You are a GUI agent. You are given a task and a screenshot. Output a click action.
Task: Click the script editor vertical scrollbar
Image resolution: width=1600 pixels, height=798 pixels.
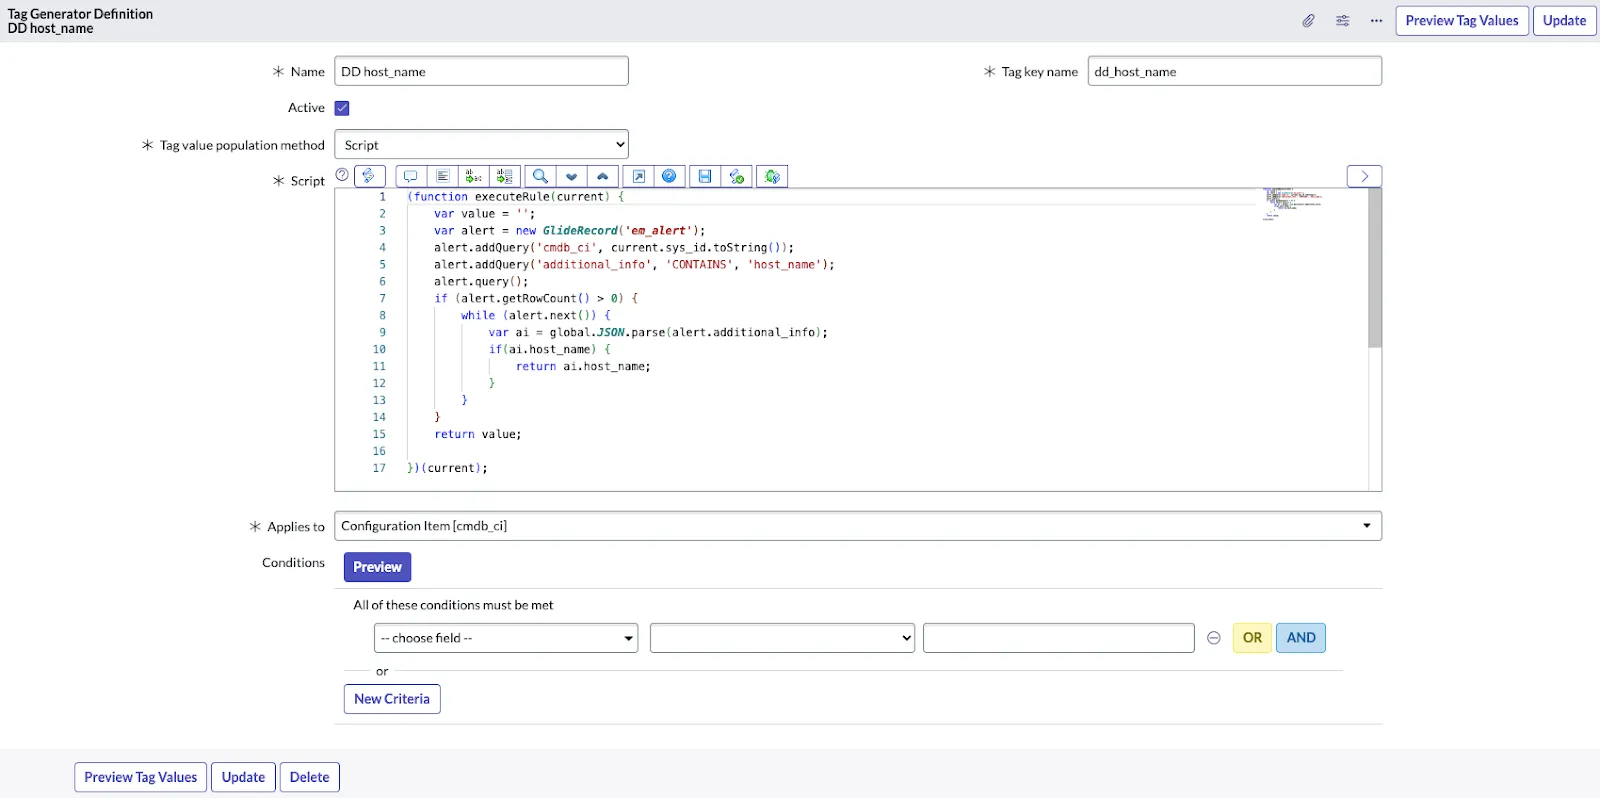tap(1375, 268)
